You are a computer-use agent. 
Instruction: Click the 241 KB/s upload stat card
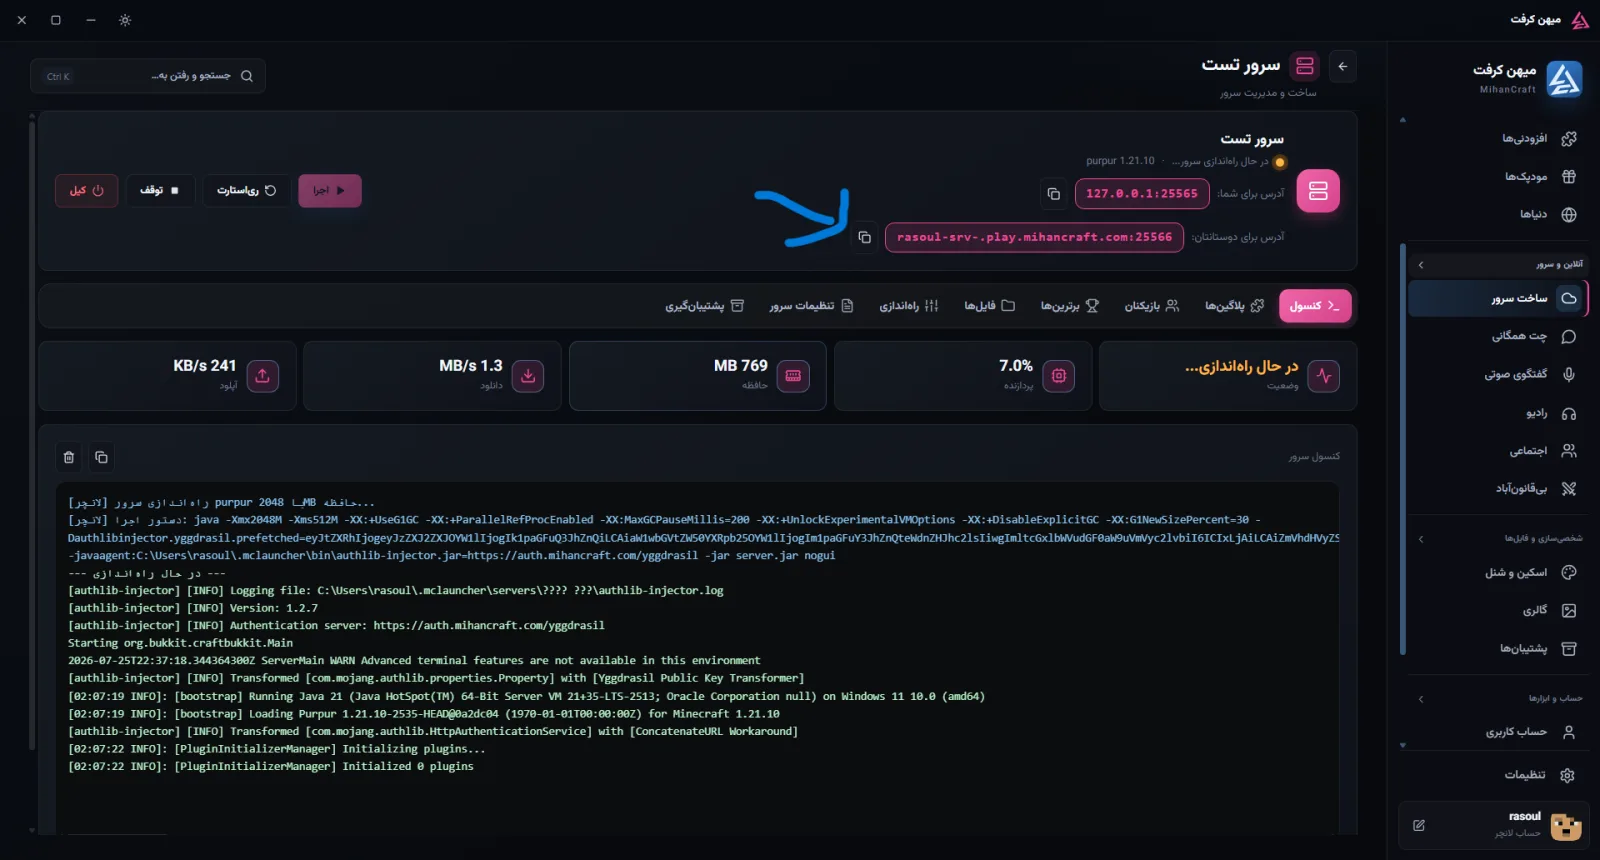pos(167,376)
